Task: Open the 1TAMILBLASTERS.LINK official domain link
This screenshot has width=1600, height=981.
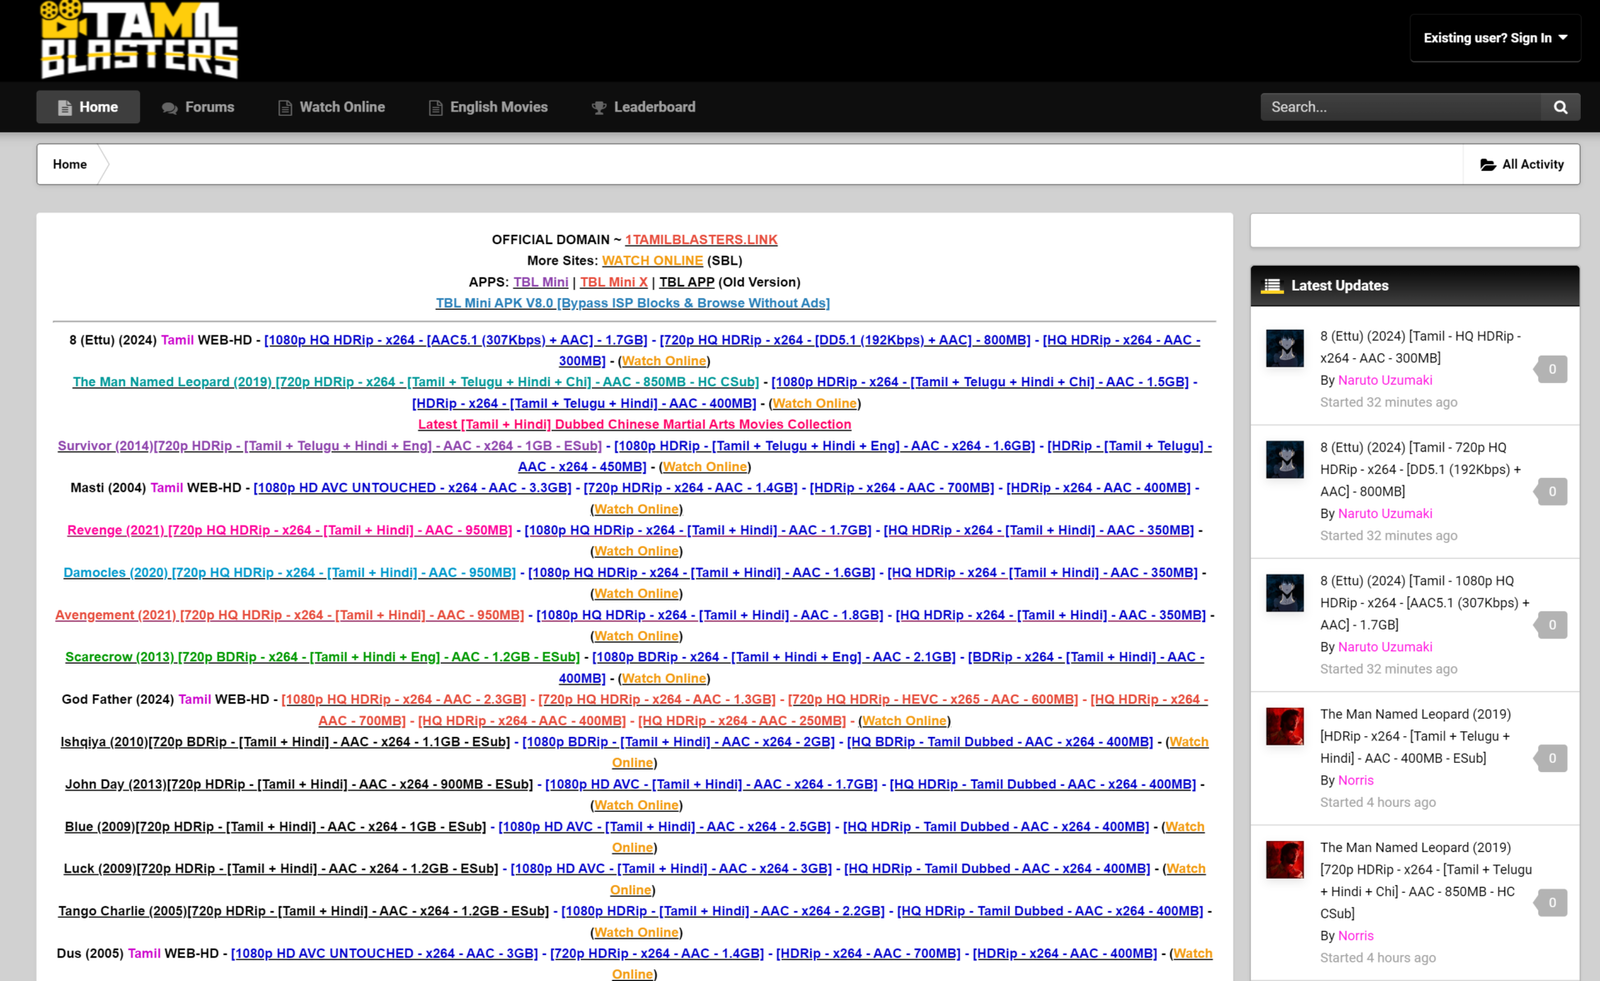Action: (701, 240)
